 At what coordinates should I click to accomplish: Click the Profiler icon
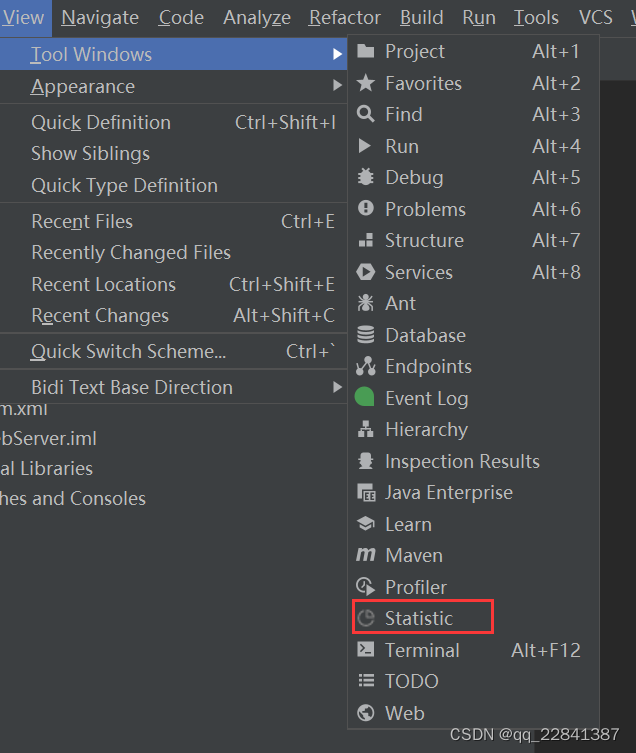[x=366, y=586]
